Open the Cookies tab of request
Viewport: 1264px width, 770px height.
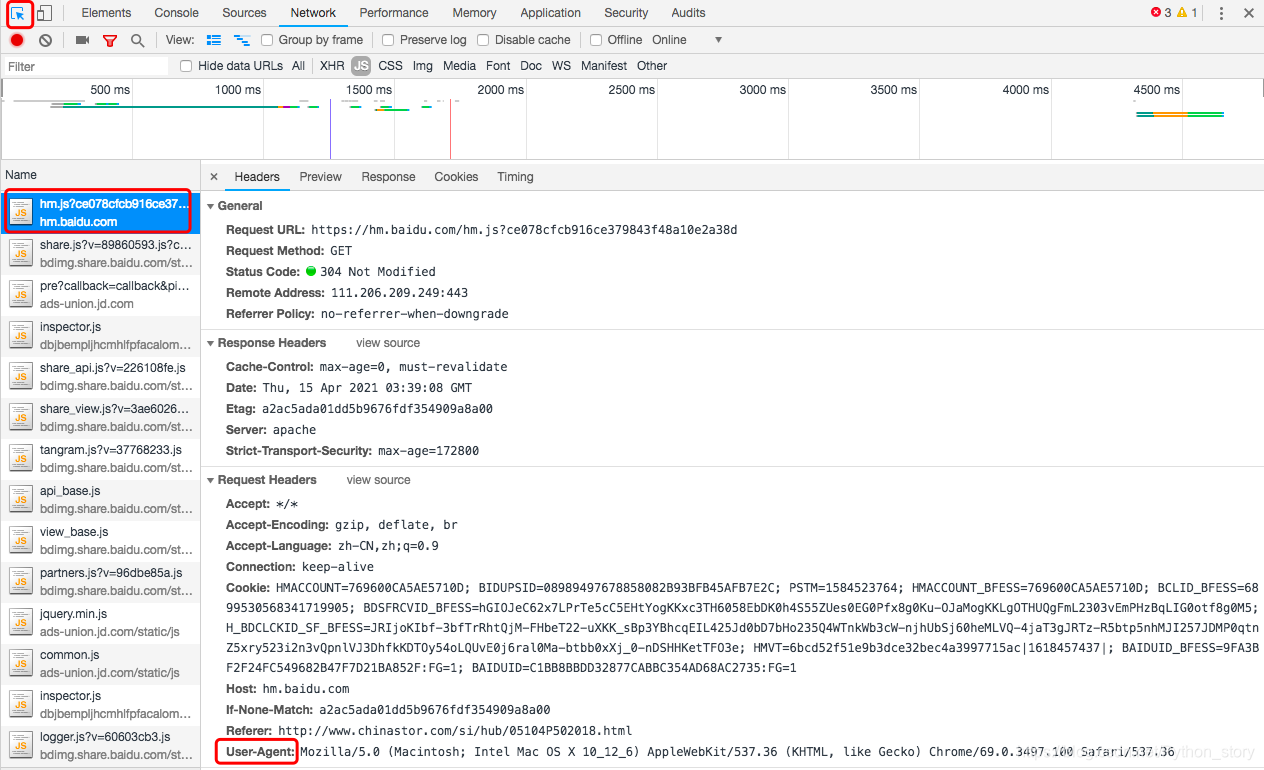point(456,177)
